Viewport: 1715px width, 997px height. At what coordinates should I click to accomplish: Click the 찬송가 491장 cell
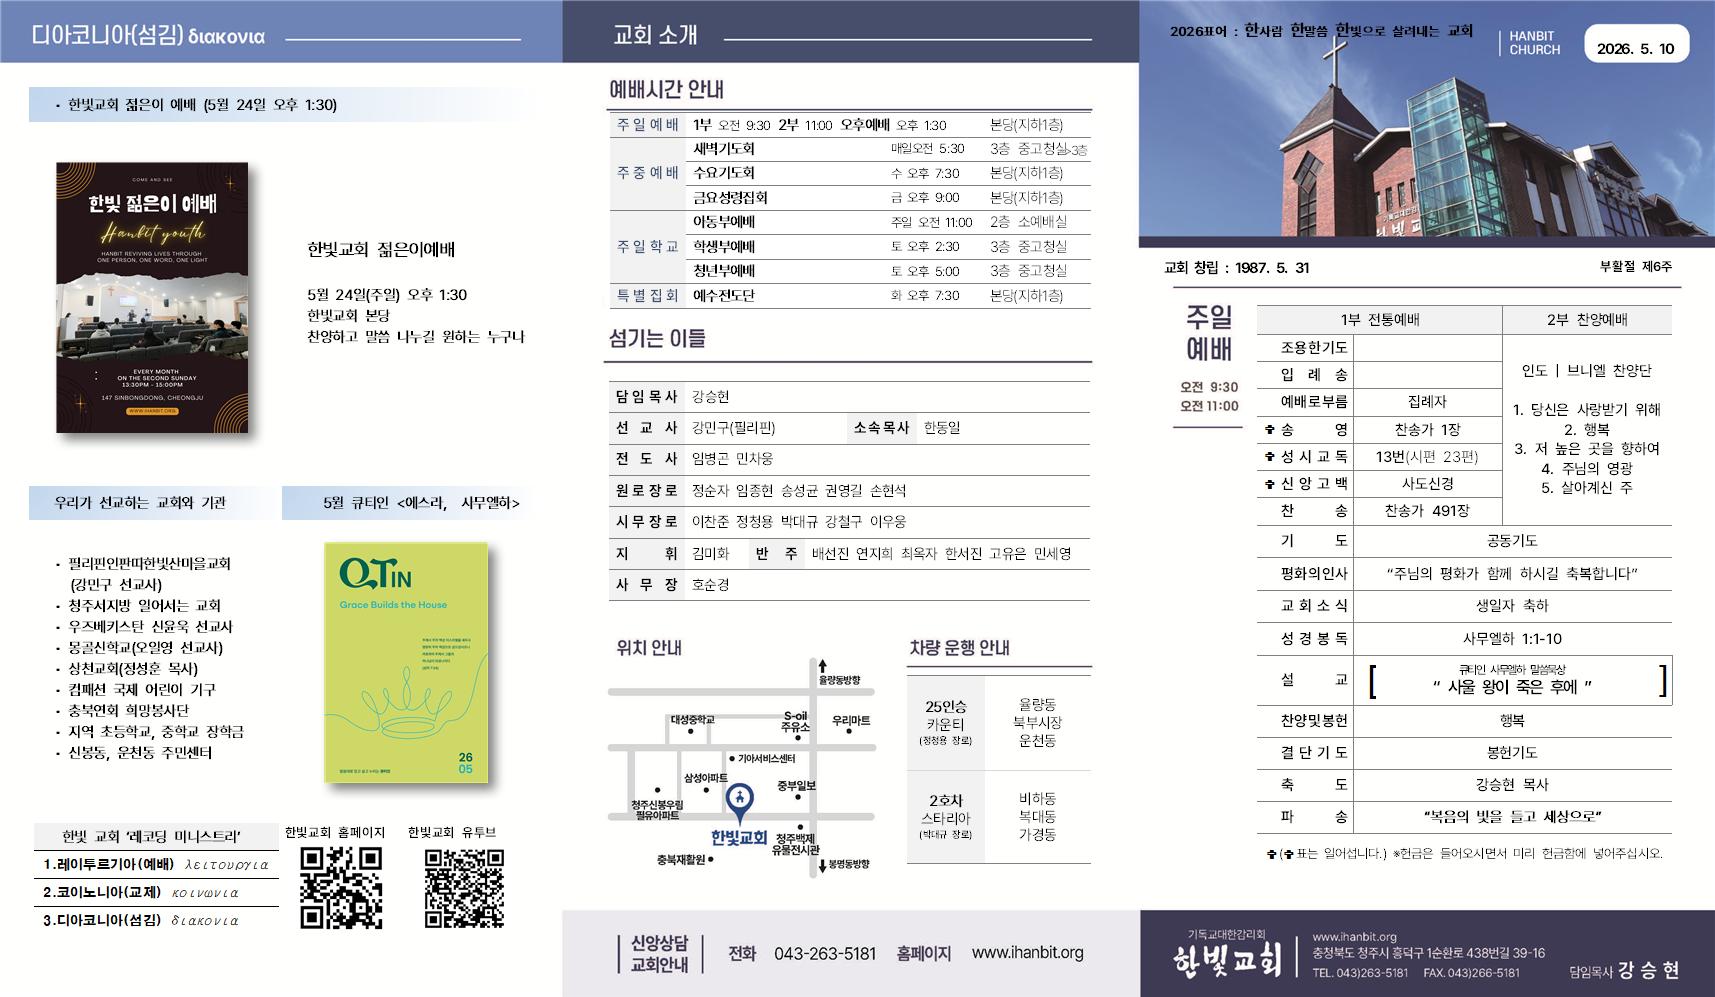1427,511
